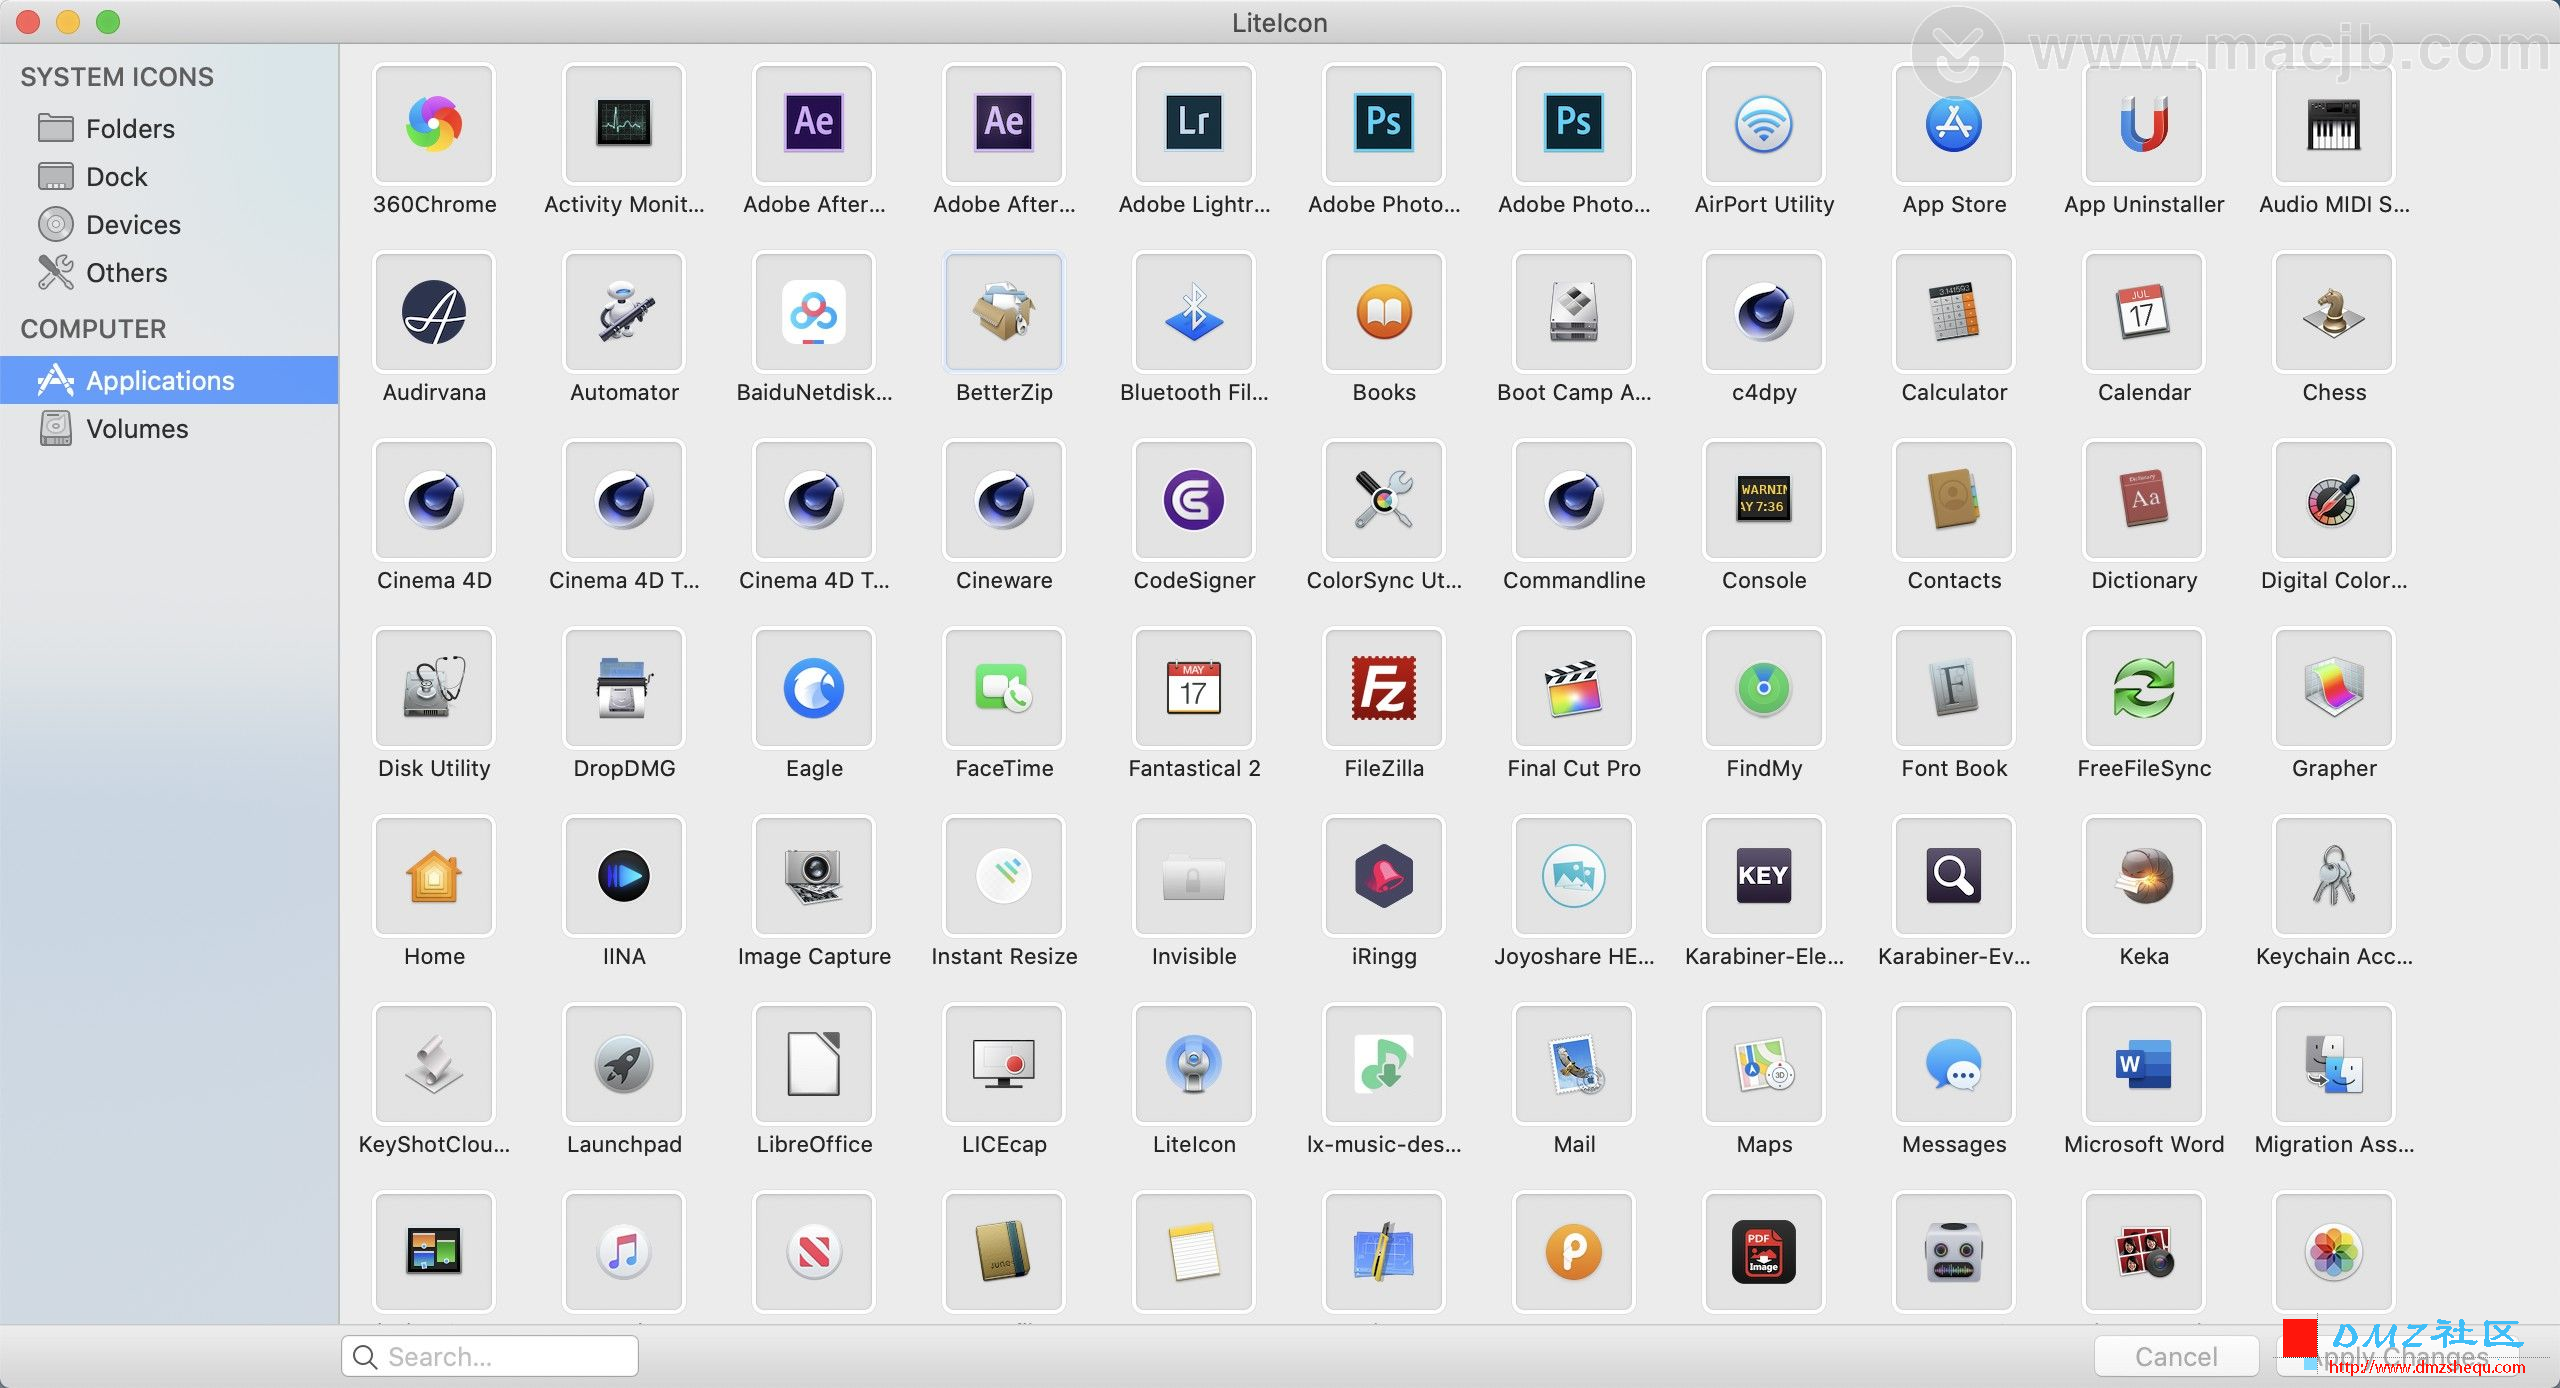The height and width of the screenshot is (1388, 2560).
Task: Open the Others category in sidebar
Action: point(169,272)
